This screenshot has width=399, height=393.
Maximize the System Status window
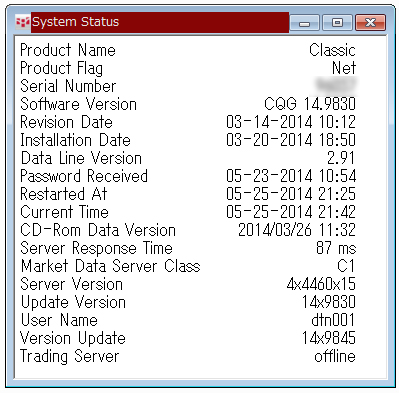pyautogui.click(x=337, y=23)
